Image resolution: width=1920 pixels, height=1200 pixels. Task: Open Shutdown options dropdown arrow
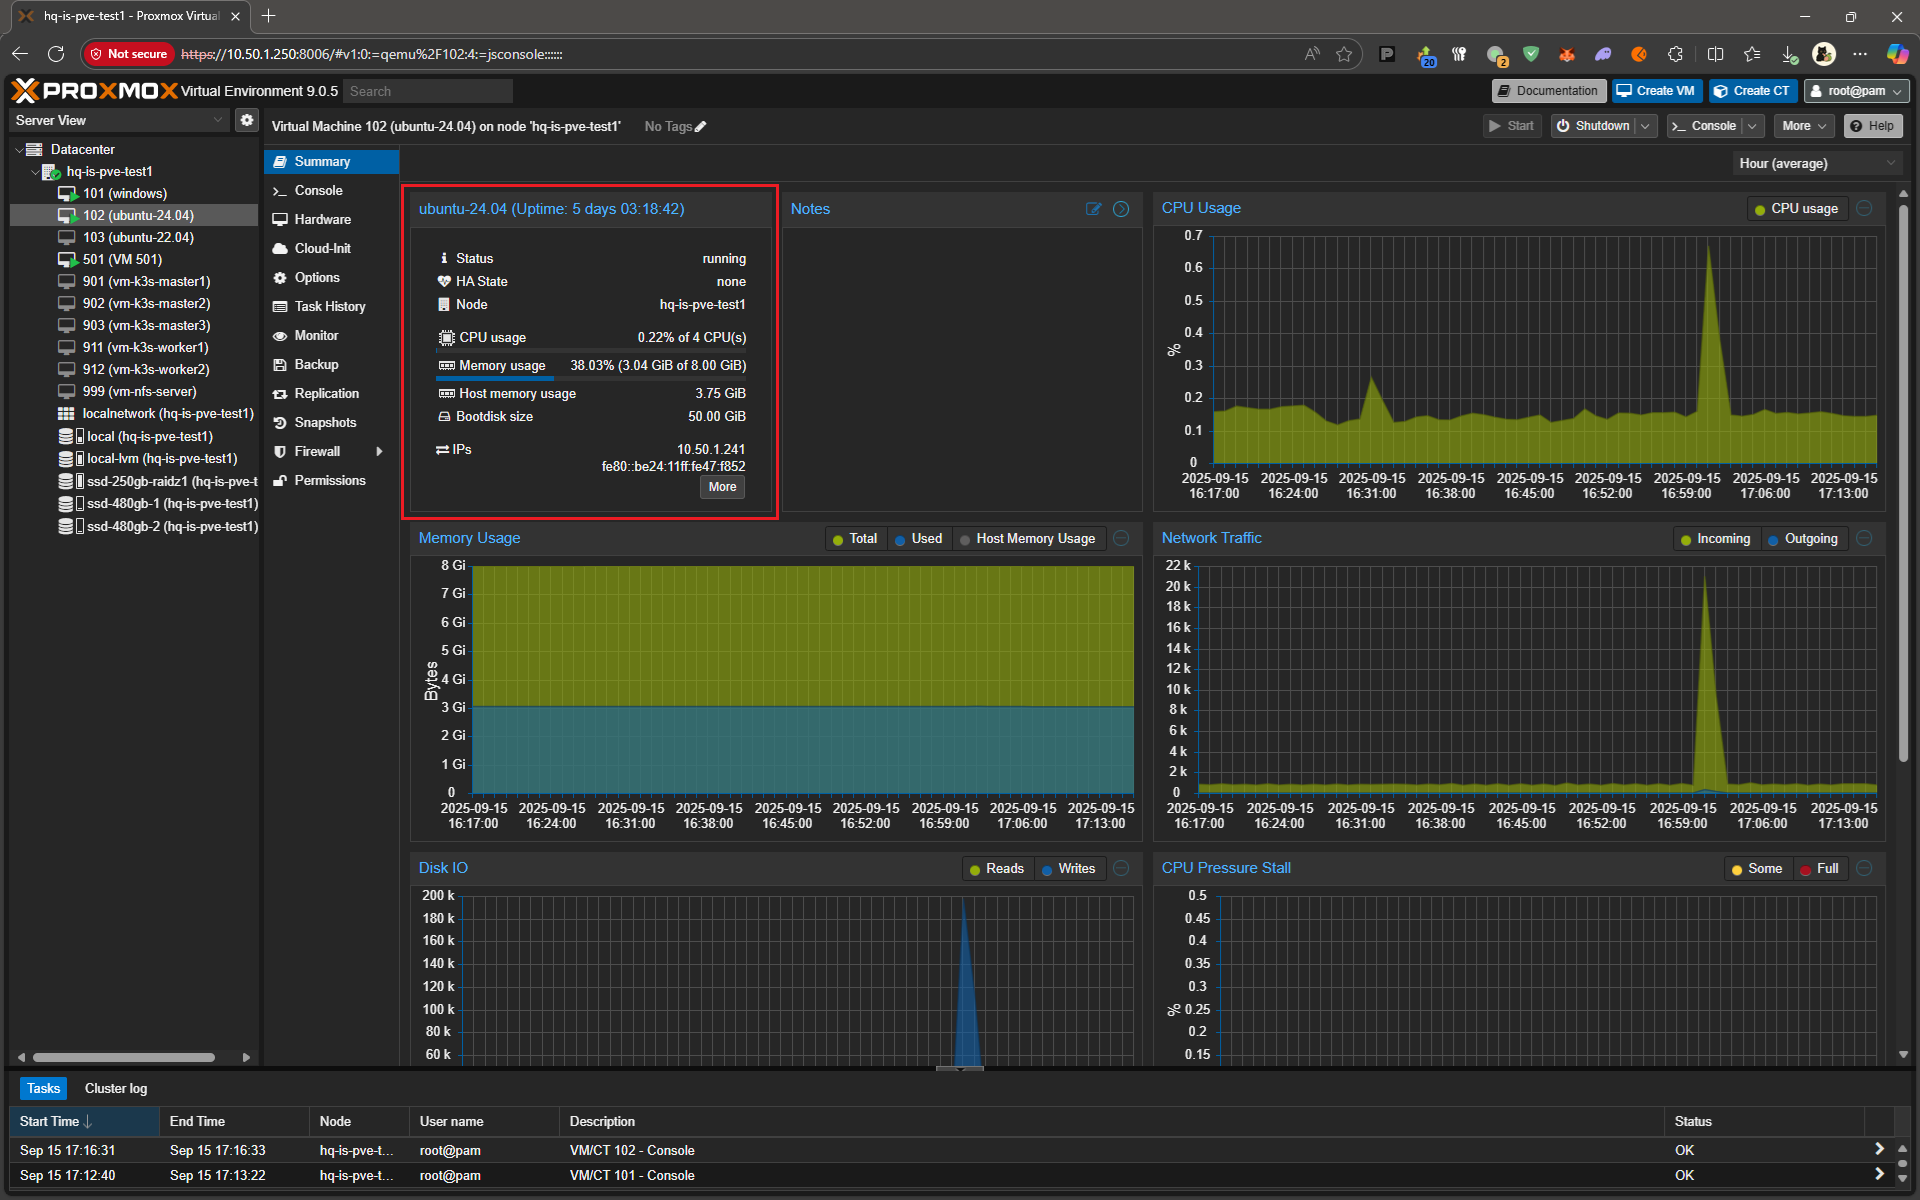coord(1645,126)
